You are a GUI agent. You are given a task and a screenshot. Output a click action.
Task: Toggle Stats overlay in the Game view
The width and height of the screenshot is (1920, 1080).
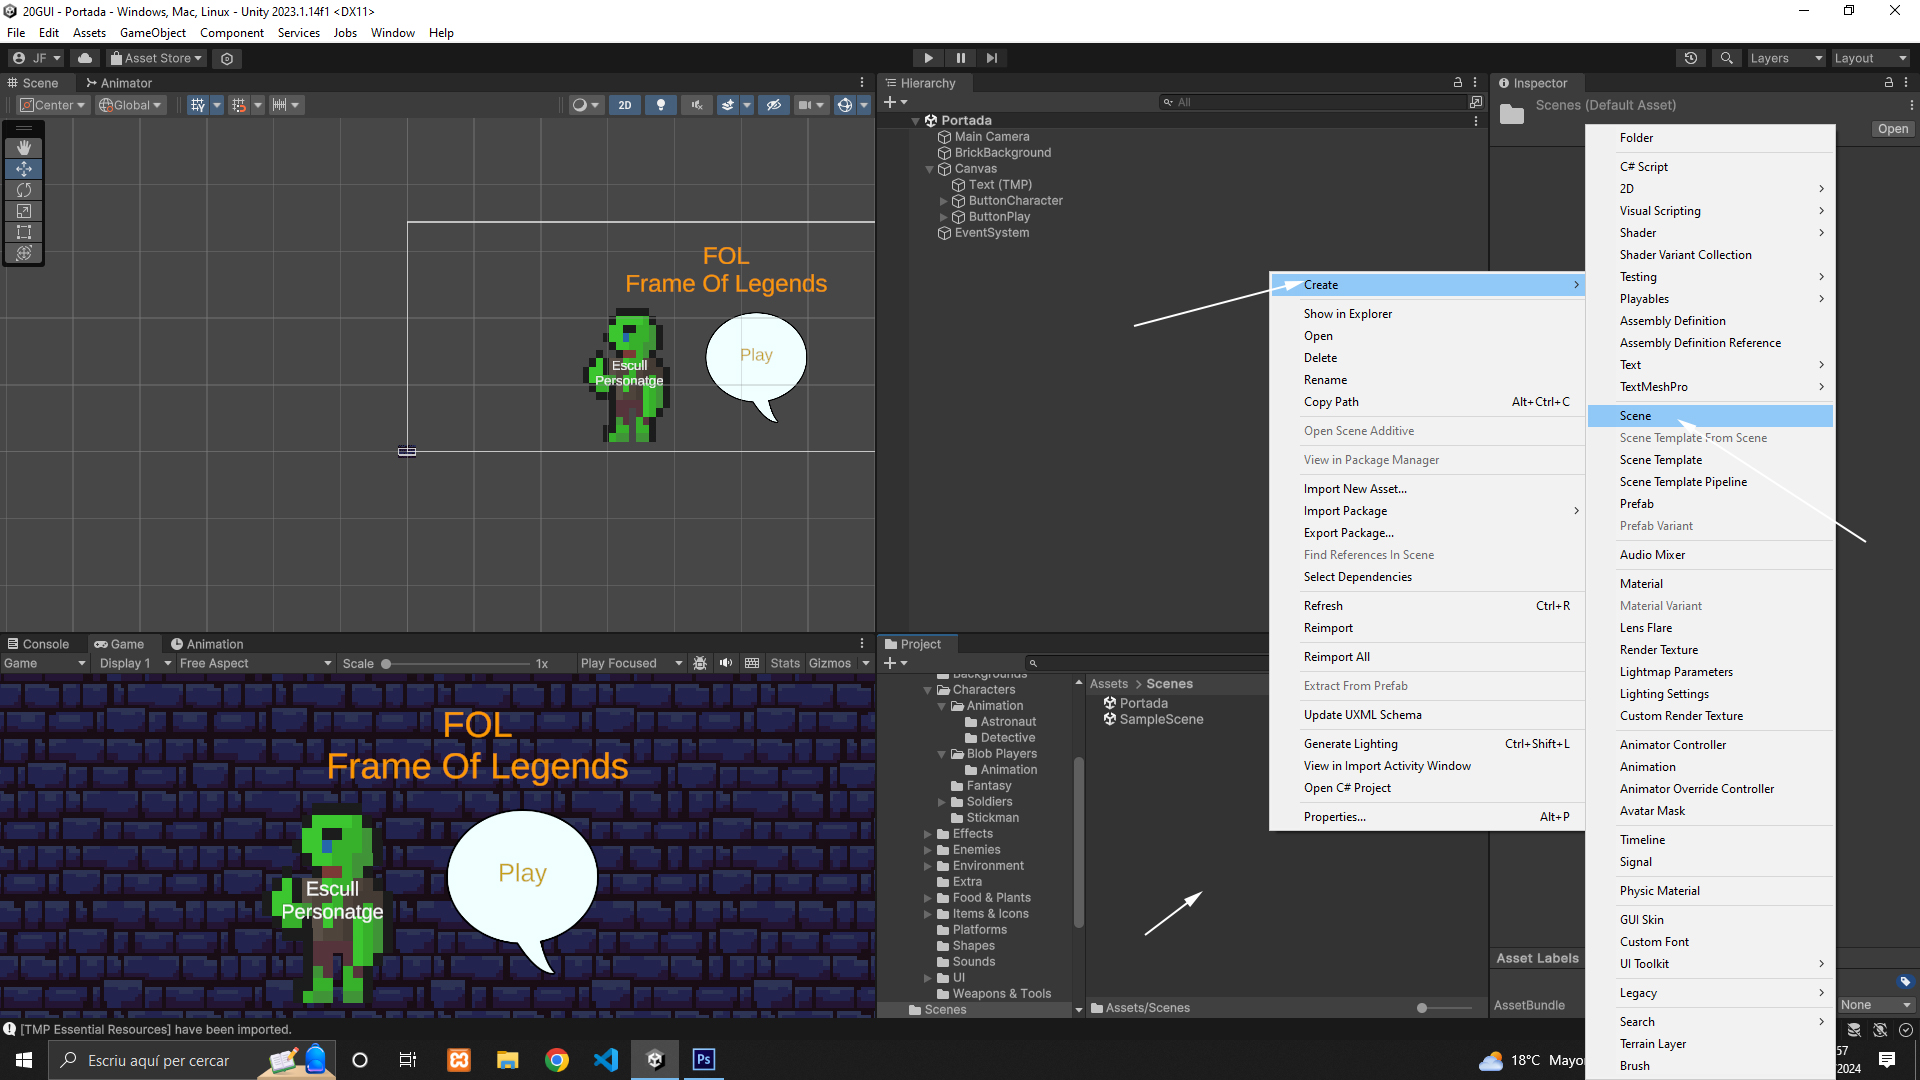coord(785,663)
